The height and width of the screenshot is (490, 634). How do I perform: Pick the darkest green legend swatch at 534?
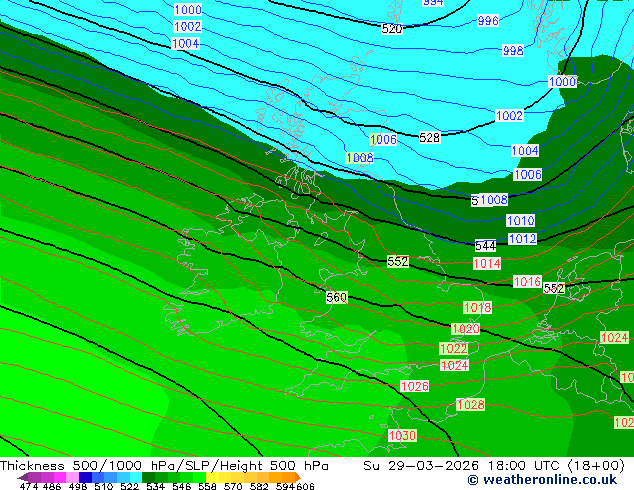148,477
